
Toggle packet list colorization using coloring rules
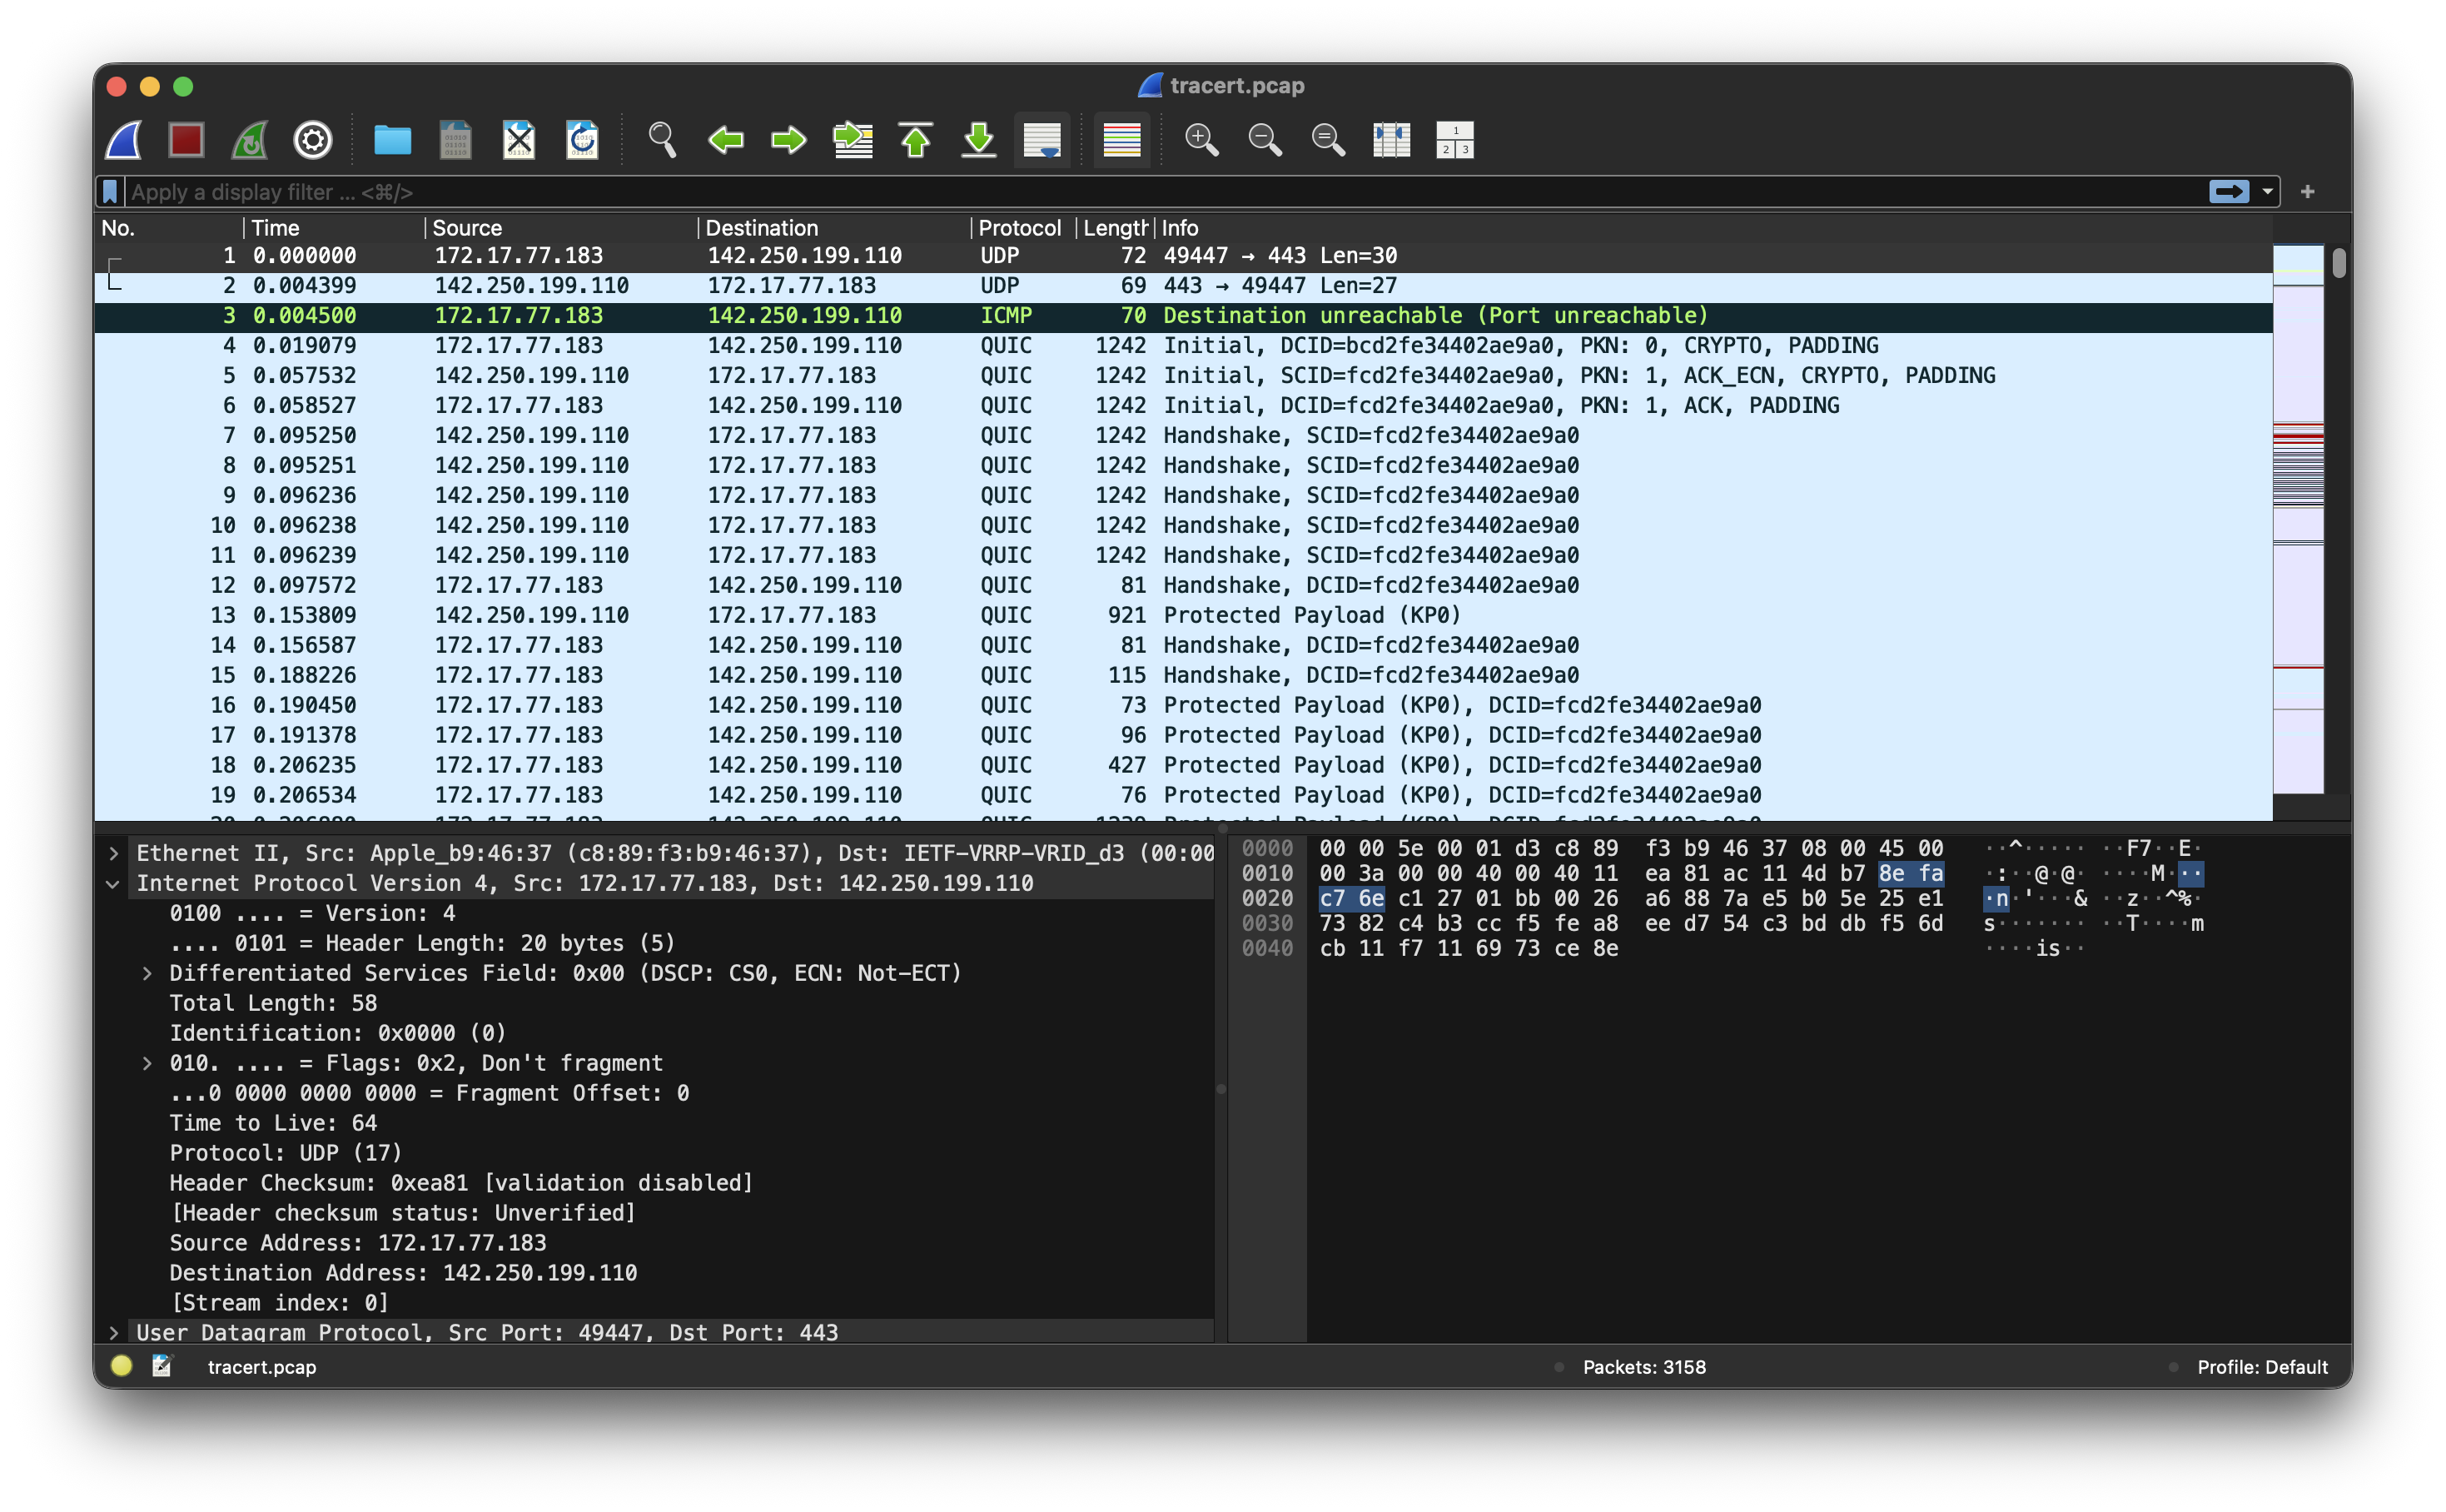(1122, 140)
